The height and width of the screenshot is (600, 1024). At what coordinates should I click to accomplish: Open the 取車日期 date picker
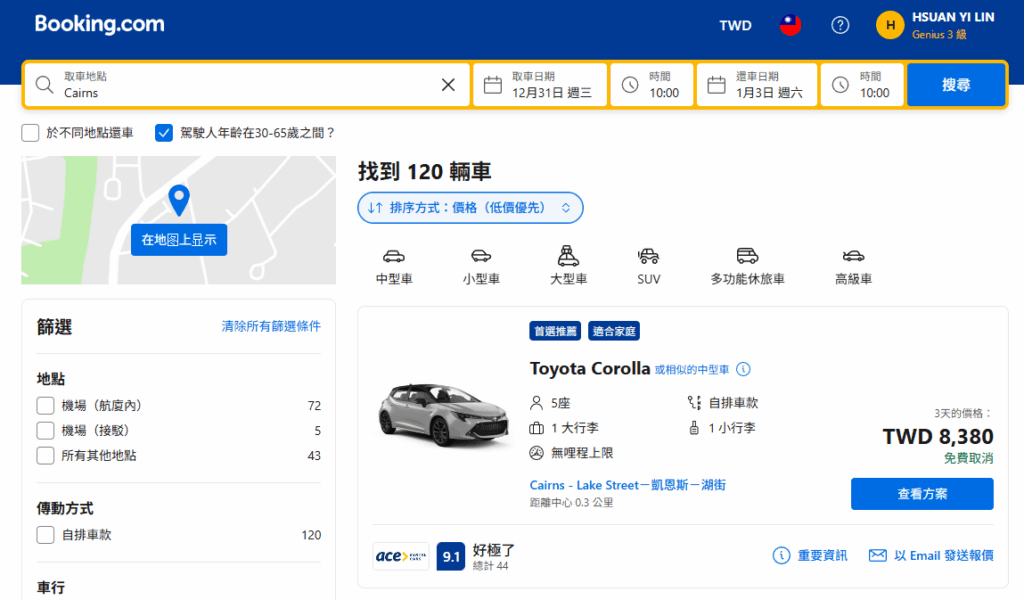pyautogui.click(x=540, y=84)
